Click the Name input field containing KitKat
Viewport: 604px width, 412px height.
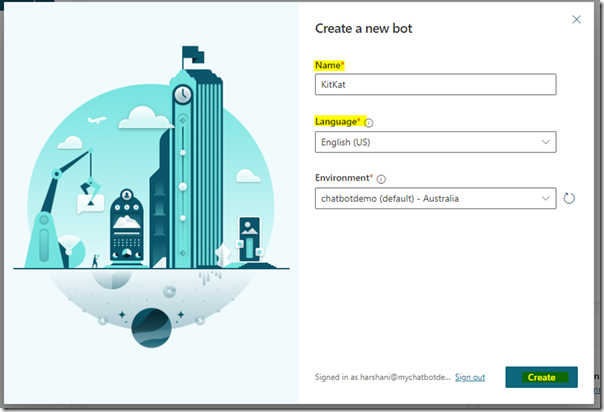tap(435, 85)
